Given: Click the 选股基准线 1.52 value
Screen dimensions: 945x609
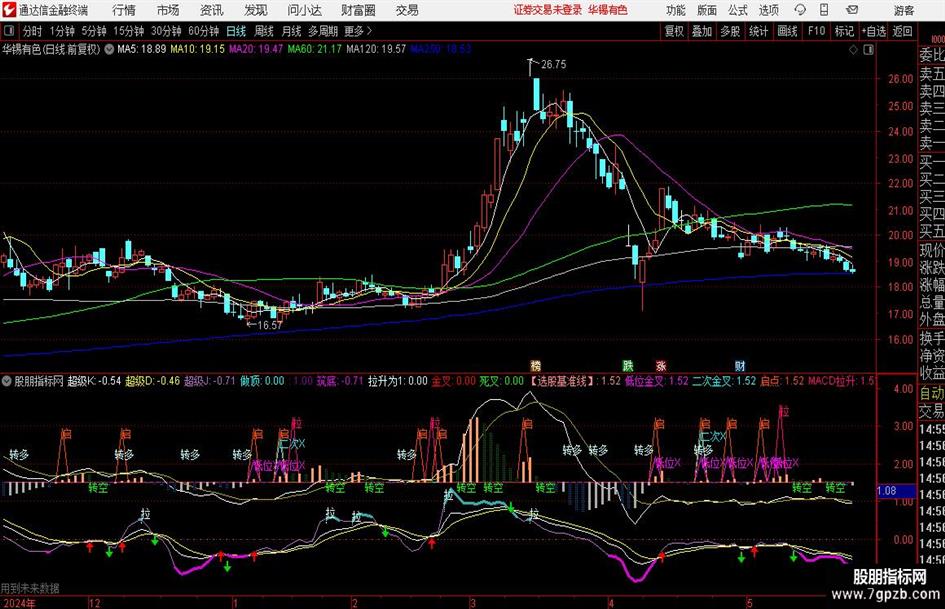Looking at the screenshot, I should (x=575, y=381).
